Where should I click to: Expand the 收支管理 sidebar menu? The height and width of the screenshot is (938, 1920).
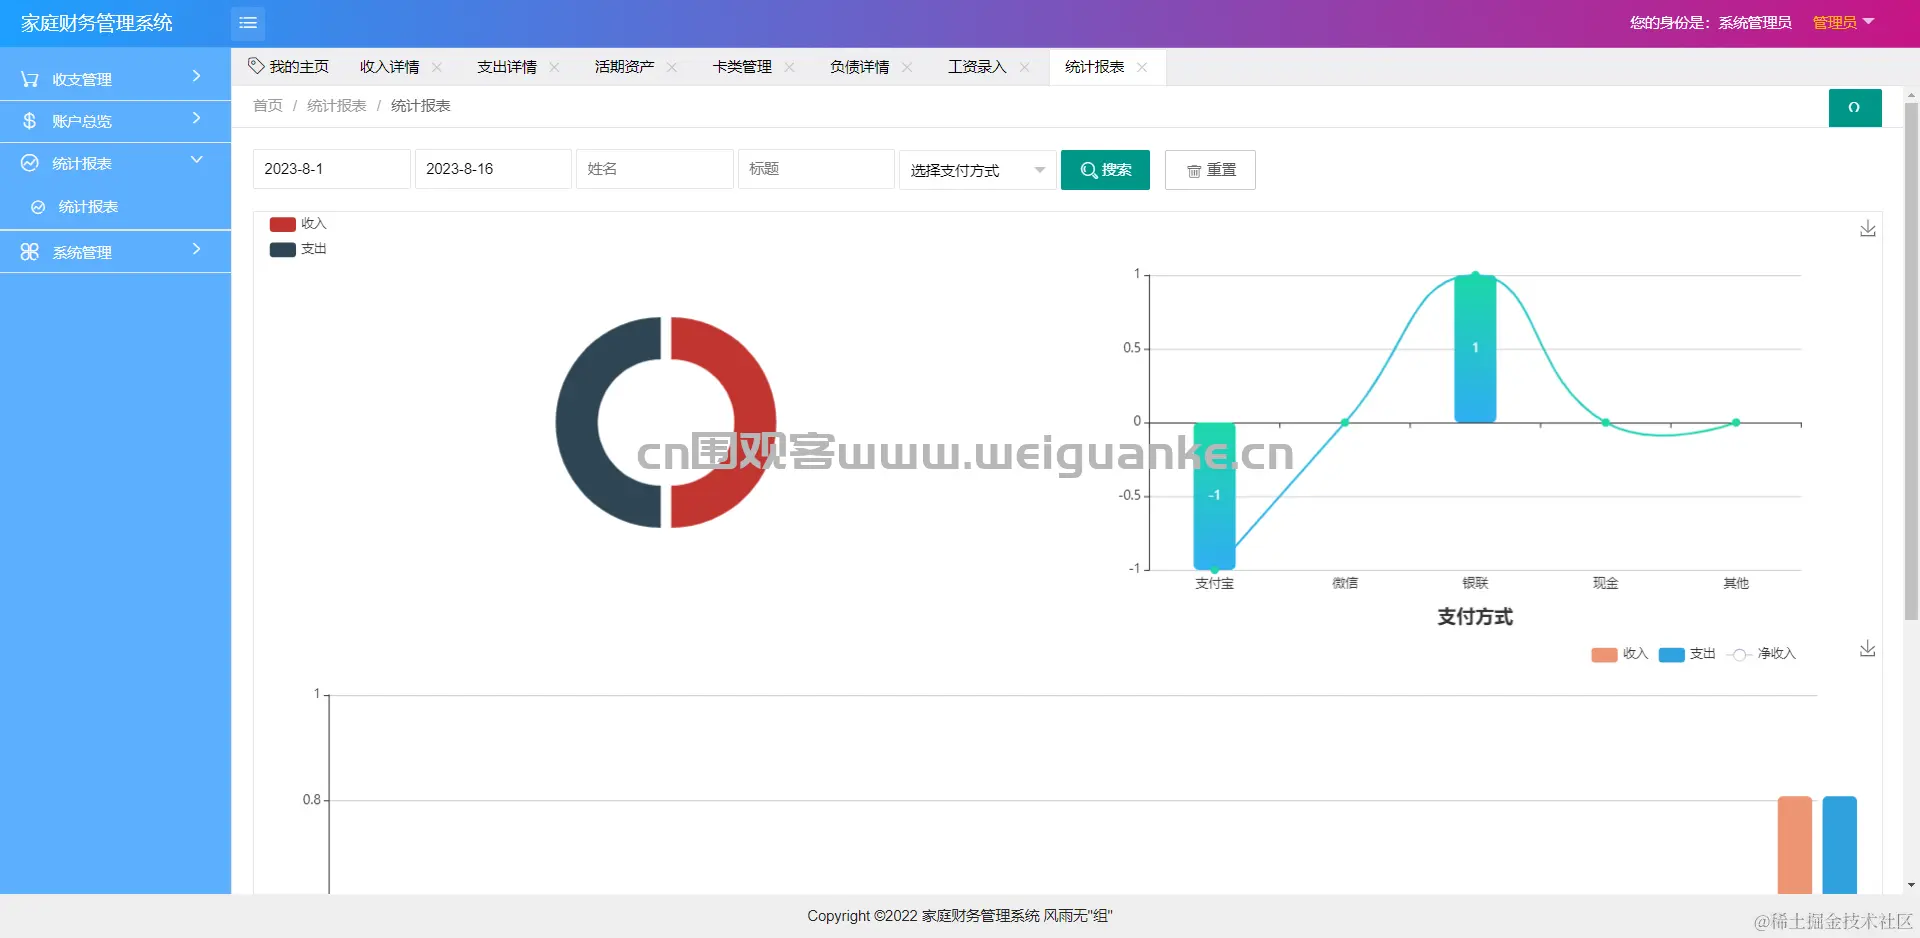click(115, 79)
